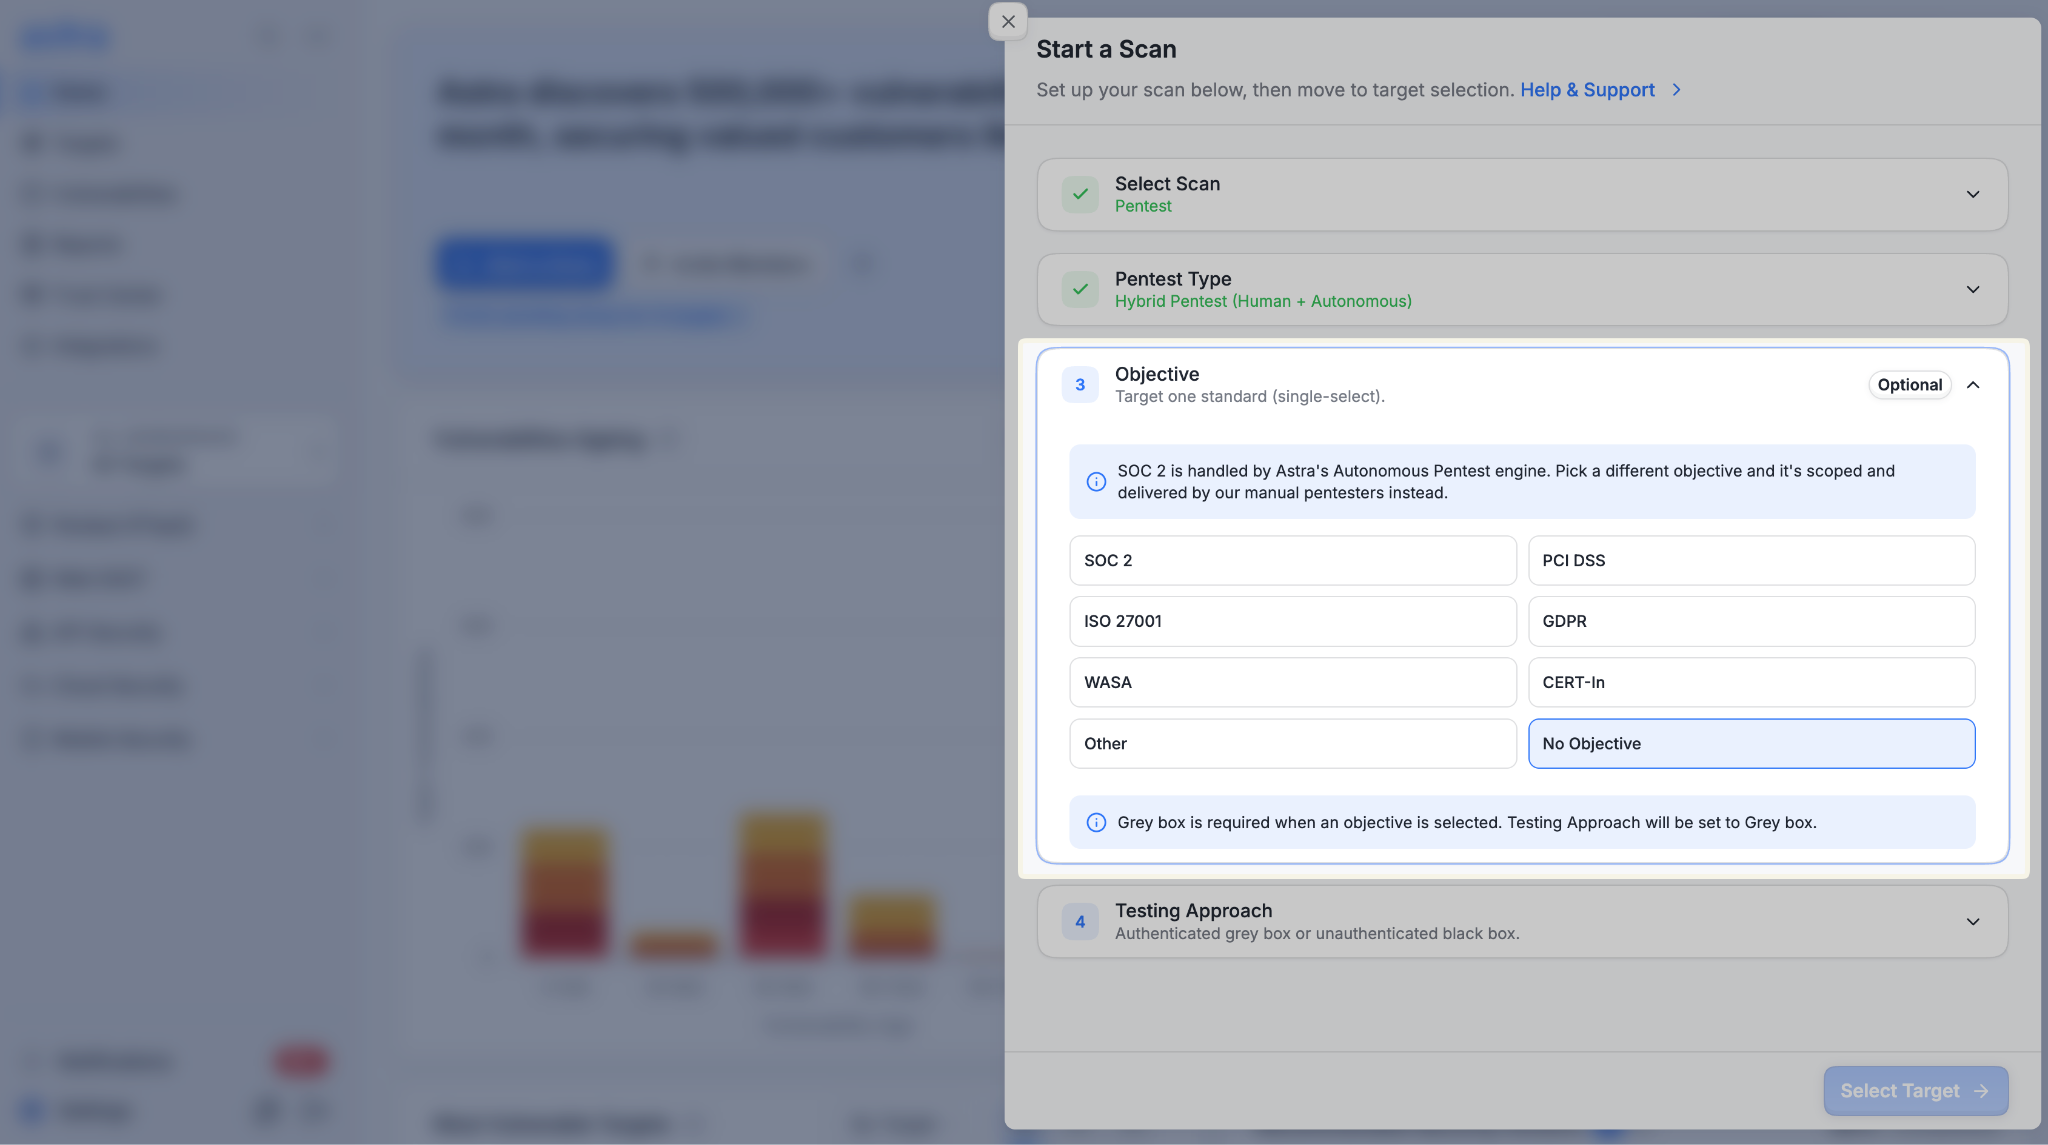Select the CERT-In objective
The image size is (2048, 1145).
coord(1751,683)
